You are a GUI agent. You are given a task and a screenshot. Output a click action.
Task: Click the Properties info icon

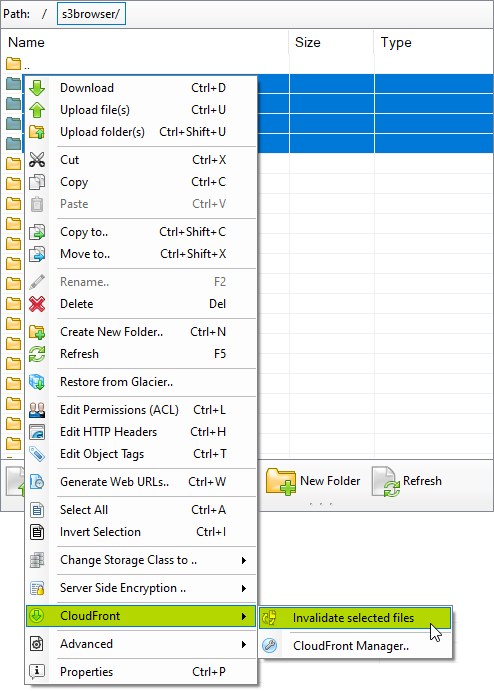37,672
